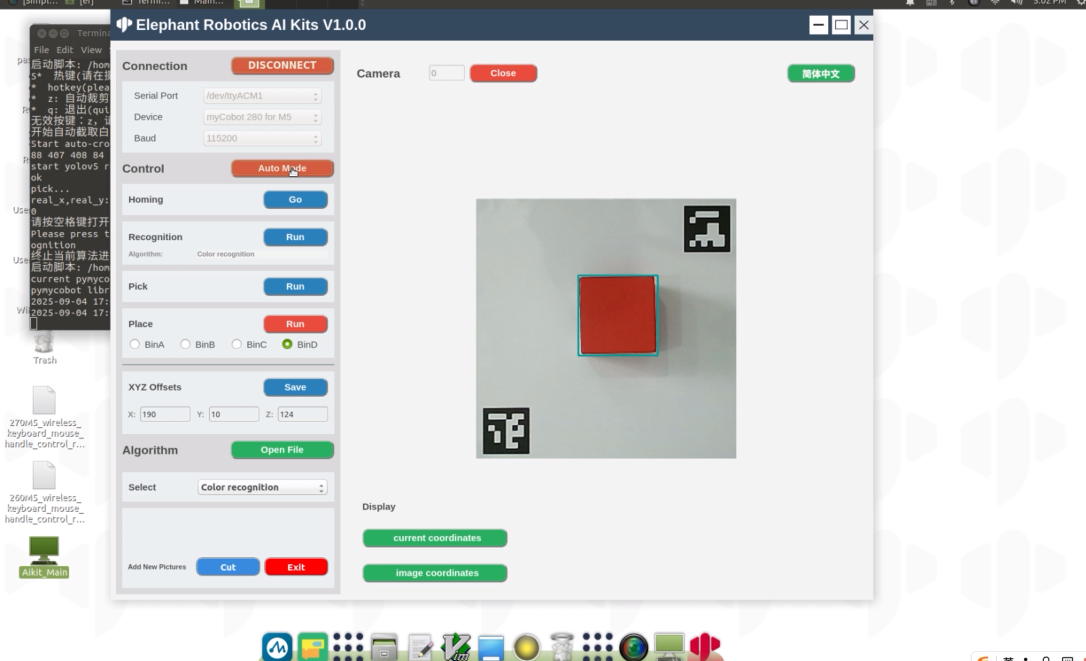Screen dimensions: 1086x661
Task: Click the detected red cube in camera view
Action: 617,315
